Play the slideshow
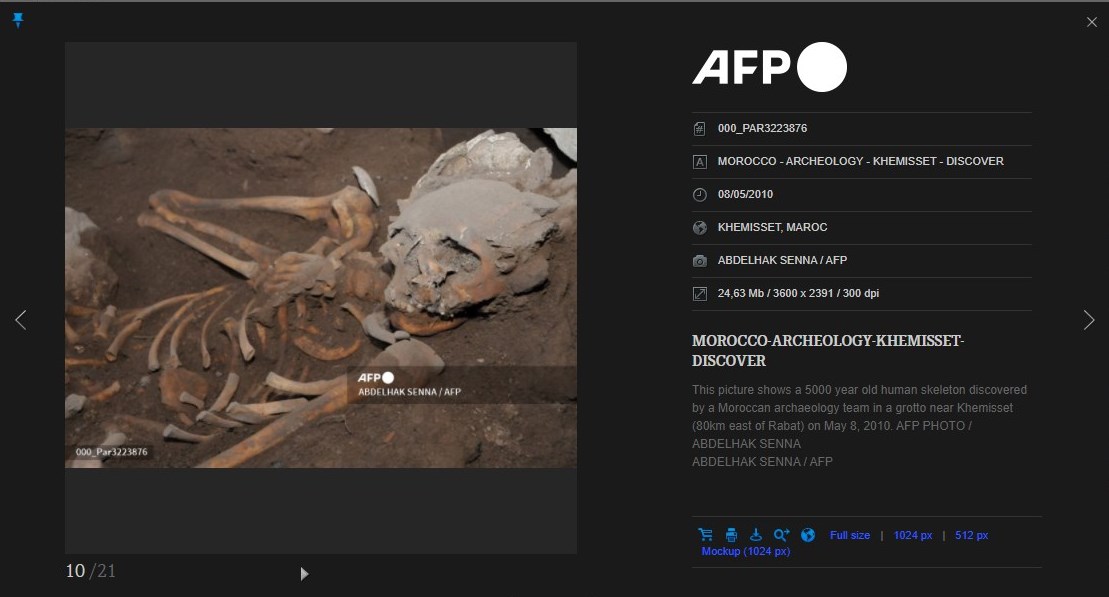 pyautogui.click(x=304, y=573)
